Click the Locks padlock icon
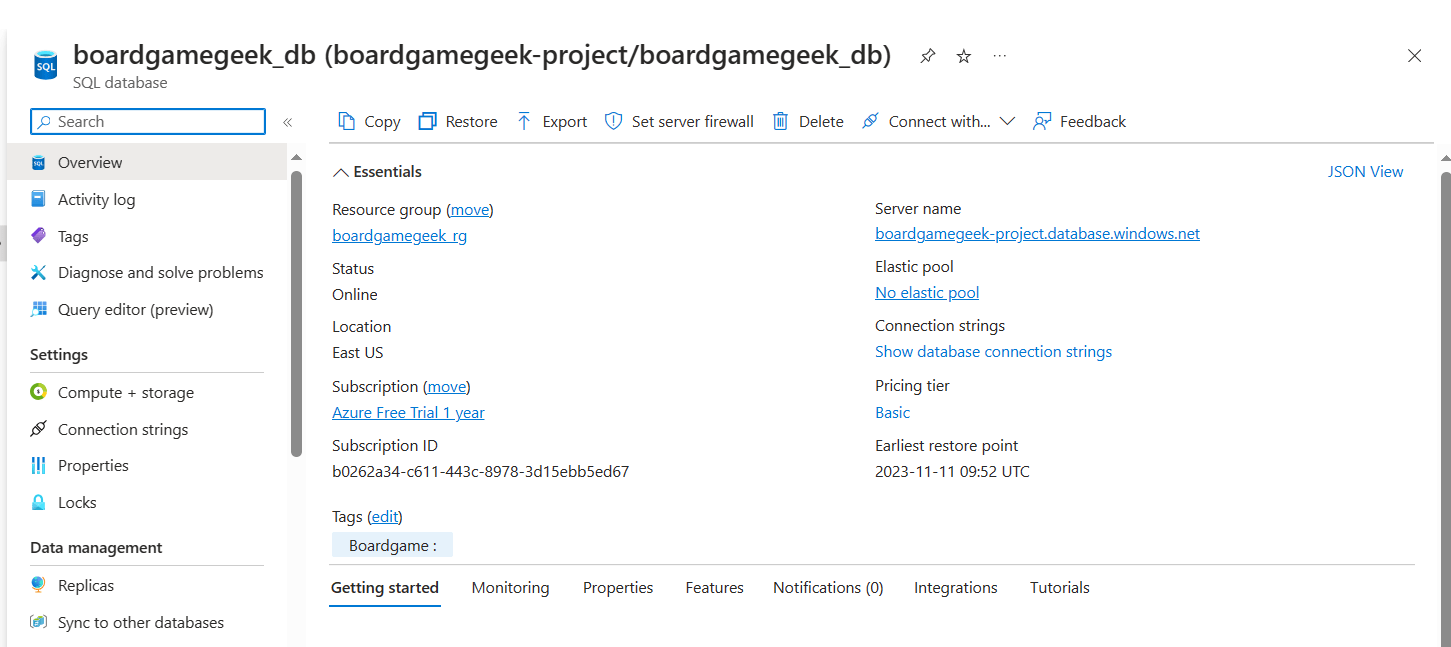The width and height of the screenshot is (1451, 647). [38, 502]
